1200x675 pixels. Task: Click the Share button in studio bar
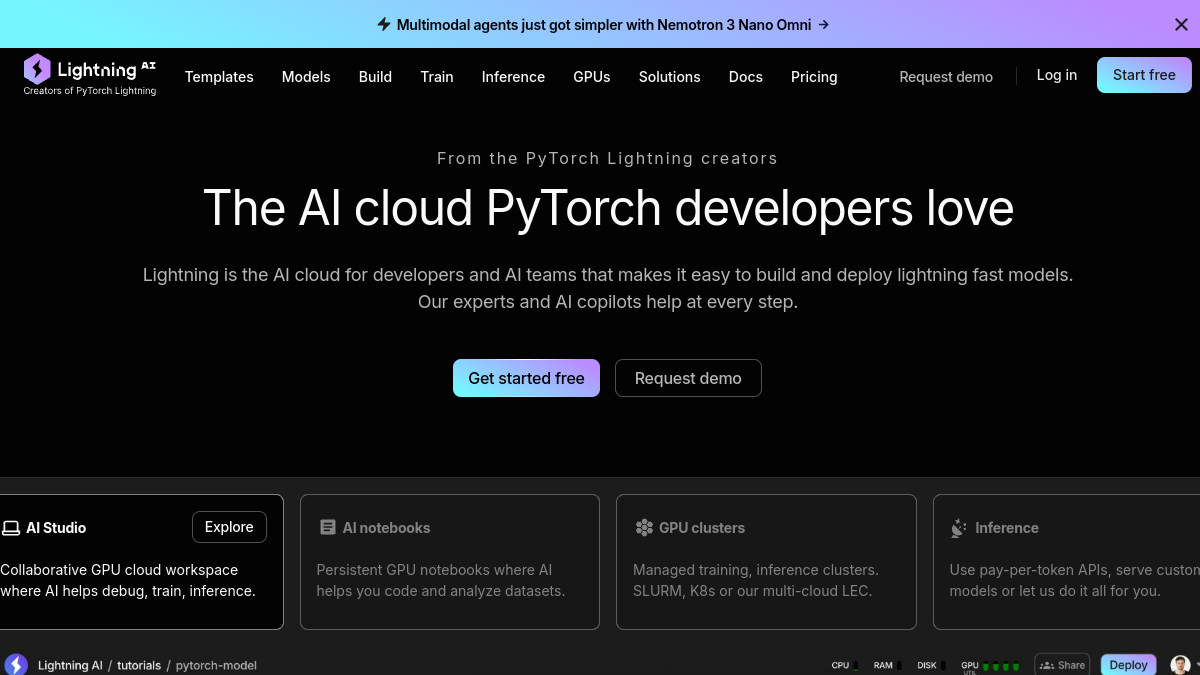1062,665
